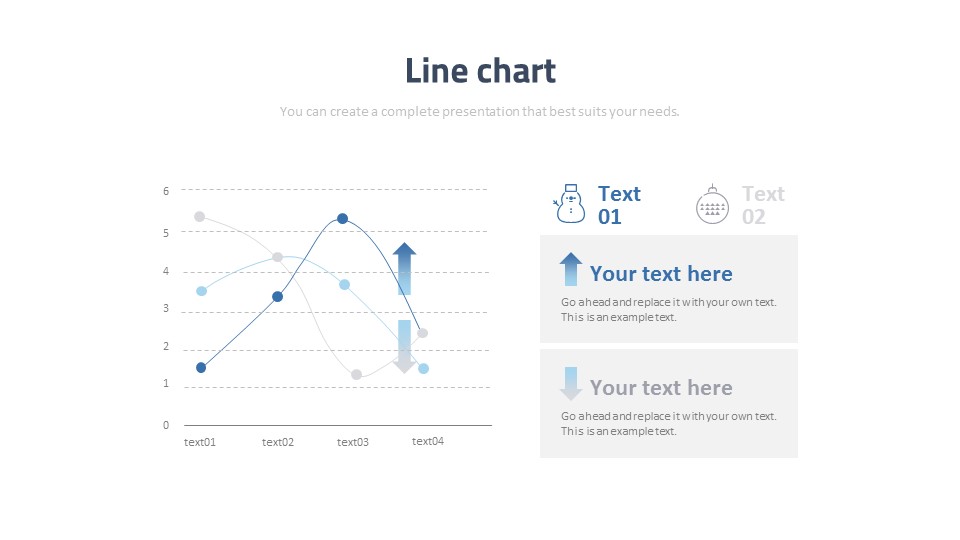The width and height of the screenshot is (960, 540).
Task: Click the blue "Your text here" heading
Action: point(661,274)
